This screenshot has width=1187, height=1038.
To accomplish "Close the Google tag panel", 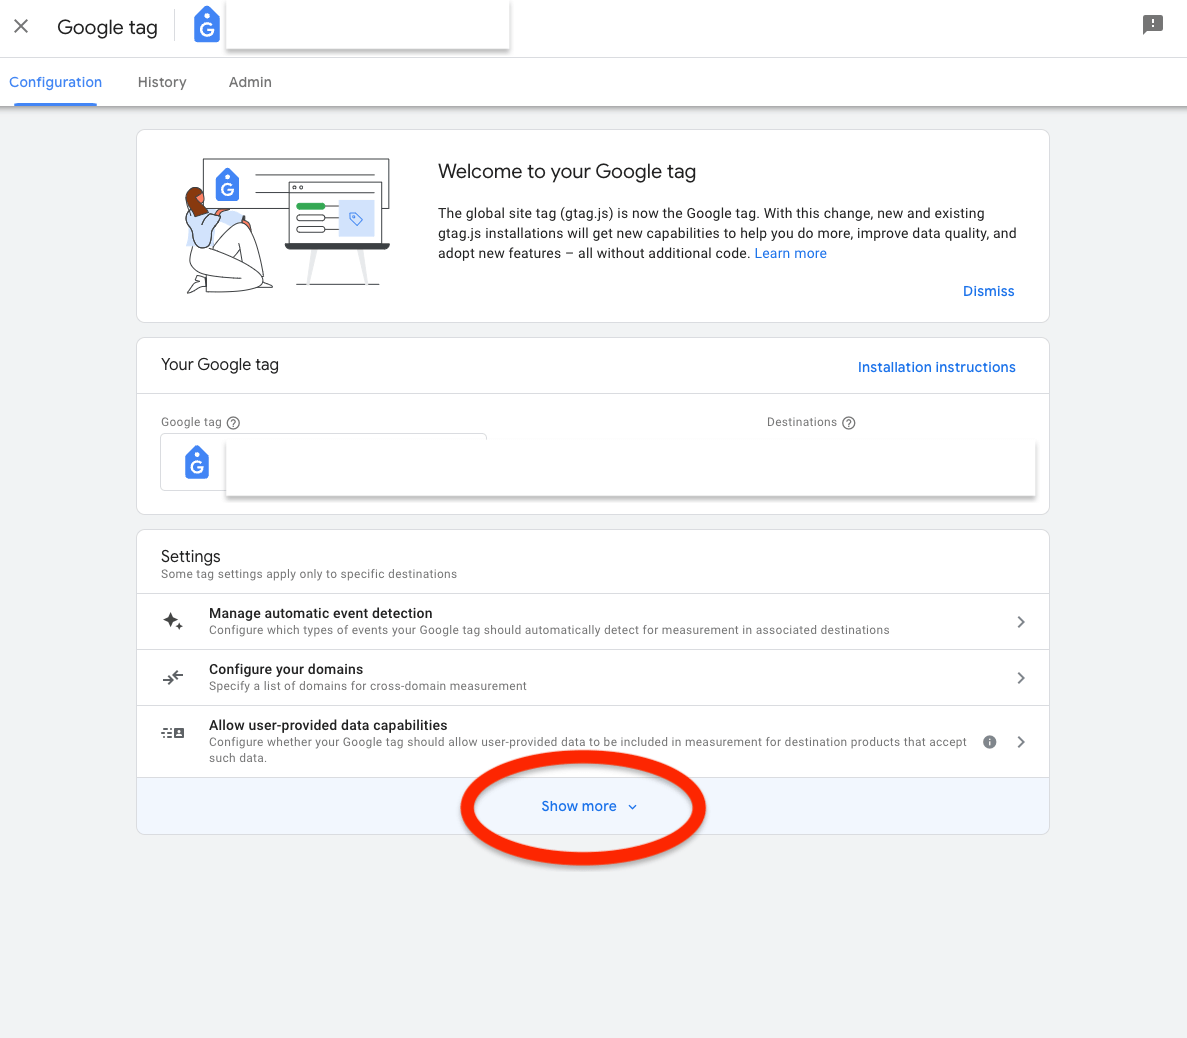I will (x=21, y=26).
